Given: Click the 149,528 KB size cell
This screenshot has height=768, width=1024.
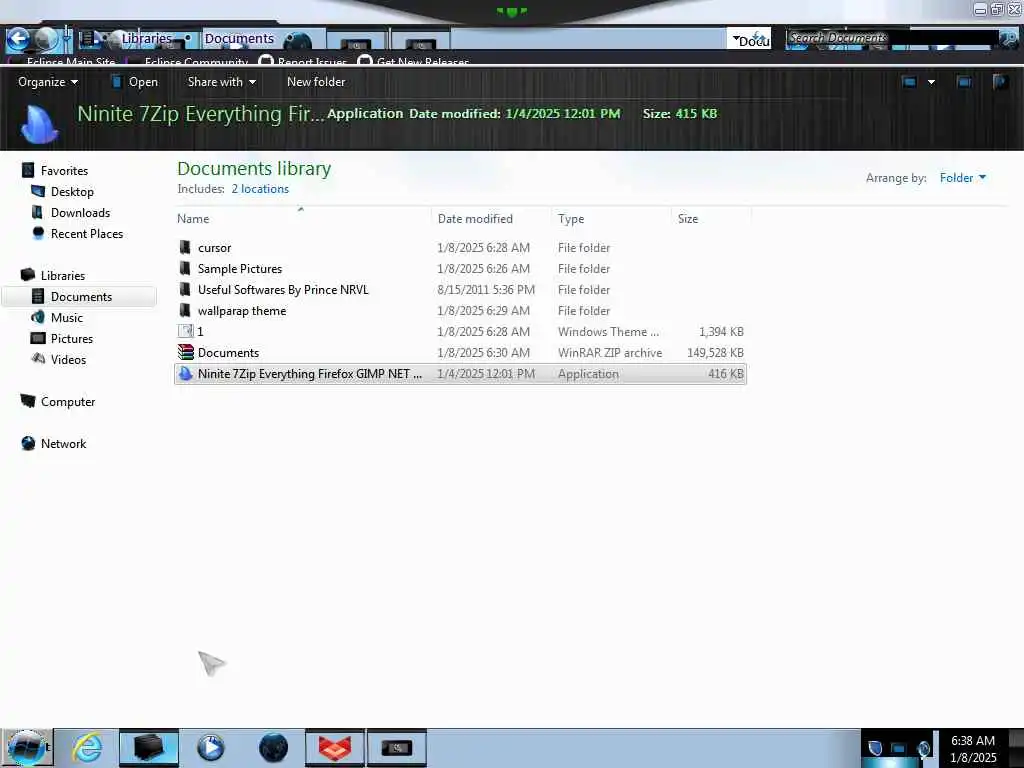Looking at the screenshot, I should point(715,353).
